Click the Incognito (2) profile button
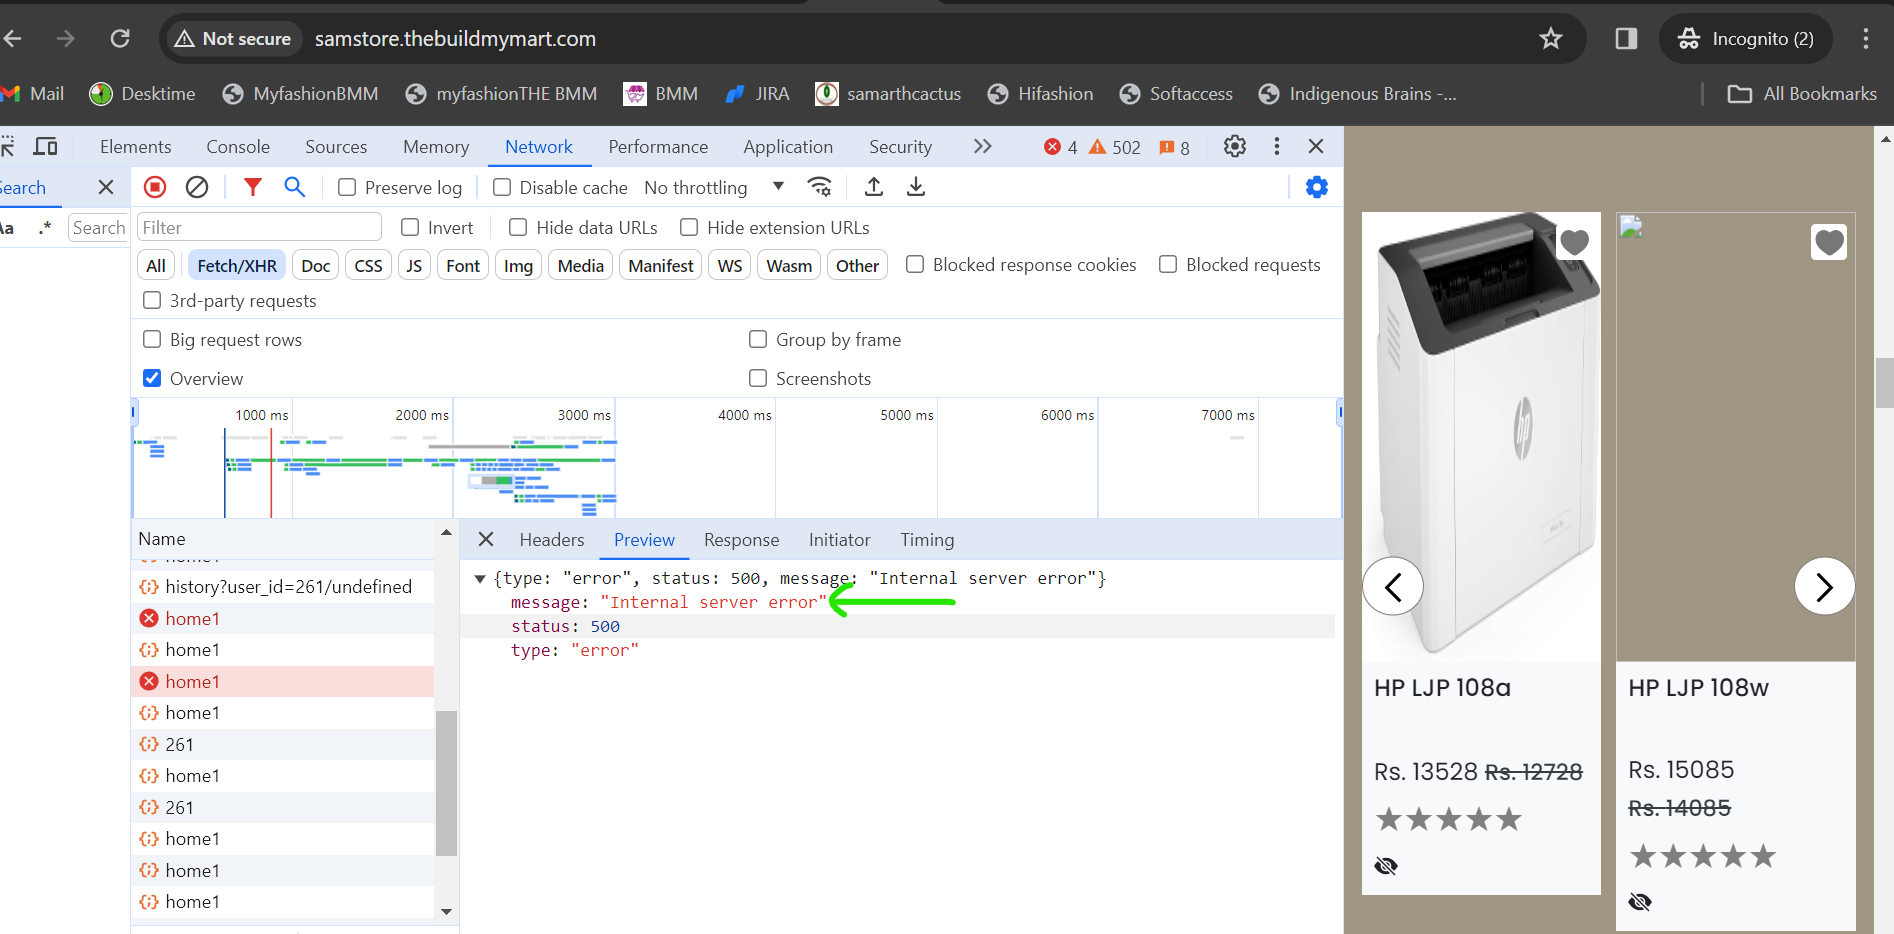Image resolution: width=1894 pixels, height=934 pixels. [1746, 39]
